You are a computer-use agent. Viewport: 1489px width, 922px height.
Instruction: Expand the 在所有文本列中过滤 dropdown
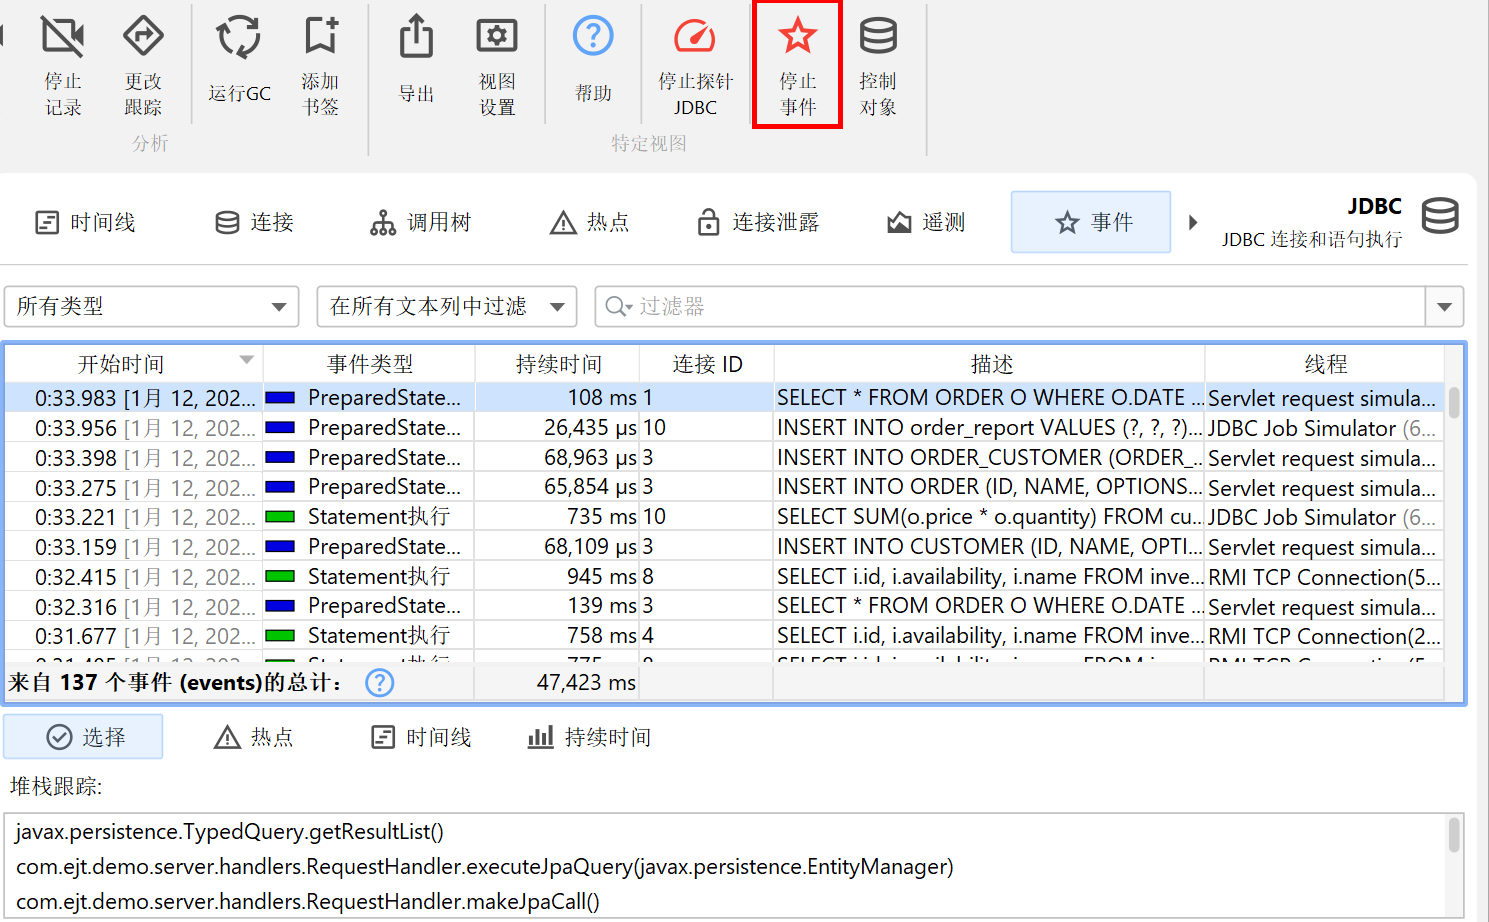click(446, 307)
